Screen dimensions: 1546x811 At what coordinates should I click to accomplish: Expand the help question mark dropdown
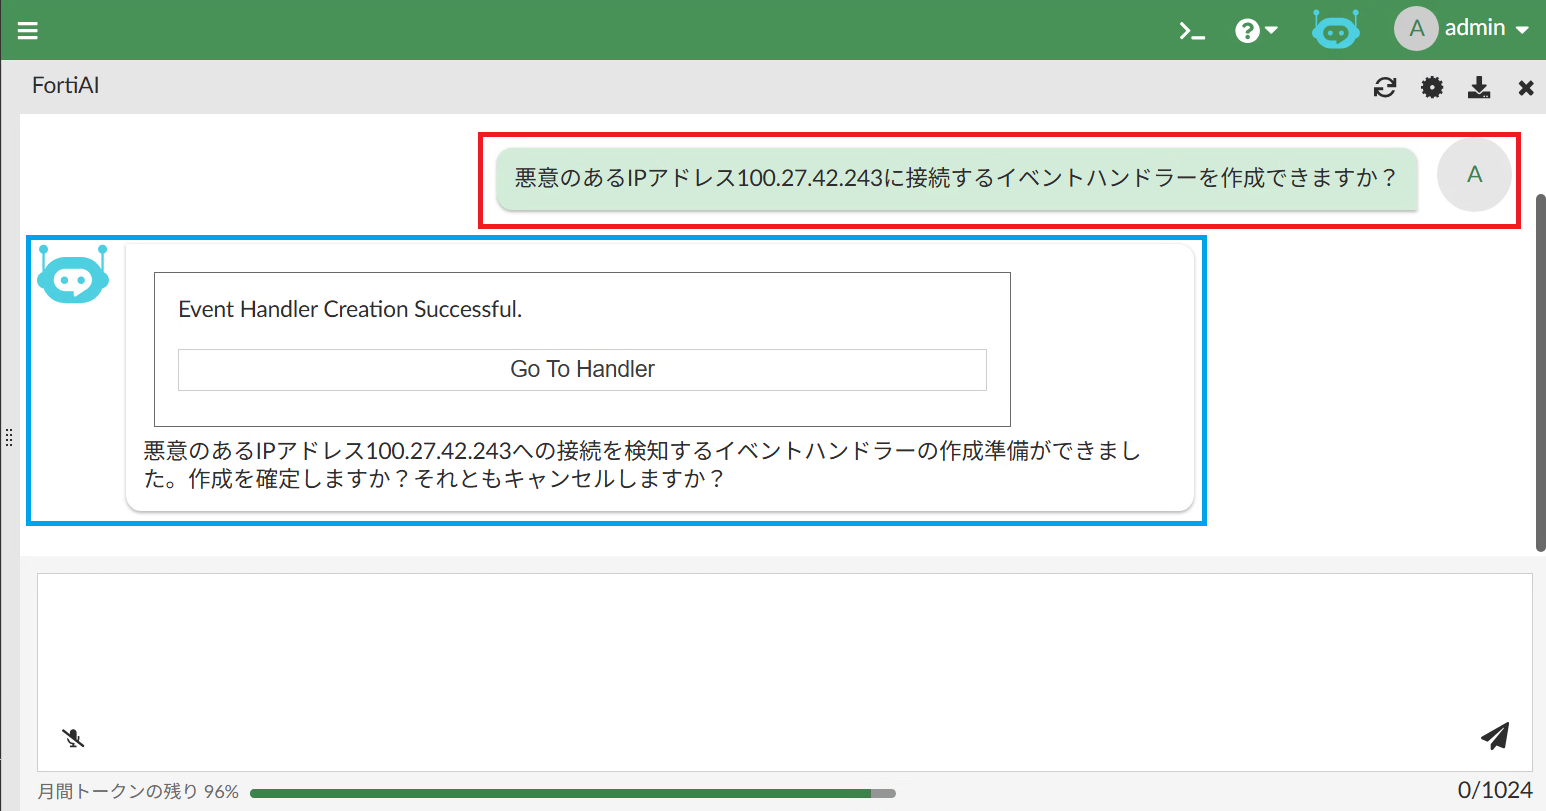pyautogui.click(x=1256, y=31)
